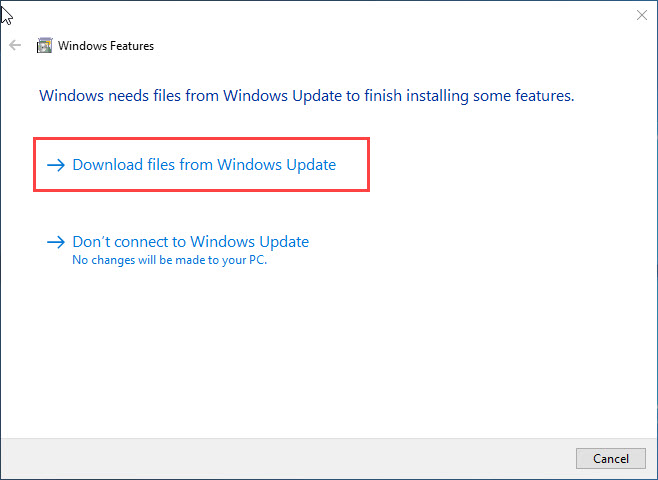The width and height of the screenshot is (658, 480).
Task: Click the blue arrow beside Download files
Action: click(56, 165)
